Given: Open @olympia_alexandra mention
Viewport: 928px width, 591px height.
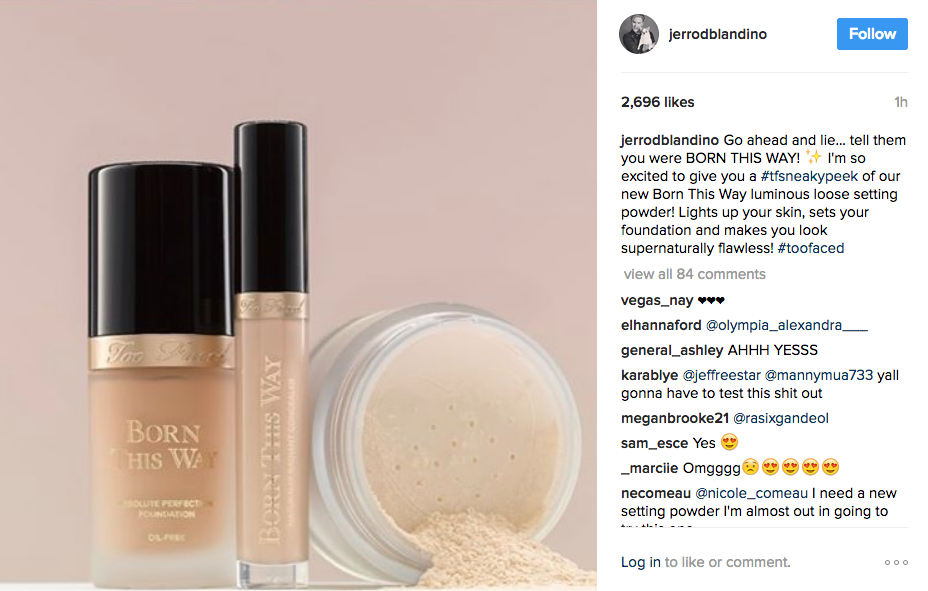Looking at the screenshot, I should [x=787, y=325].
